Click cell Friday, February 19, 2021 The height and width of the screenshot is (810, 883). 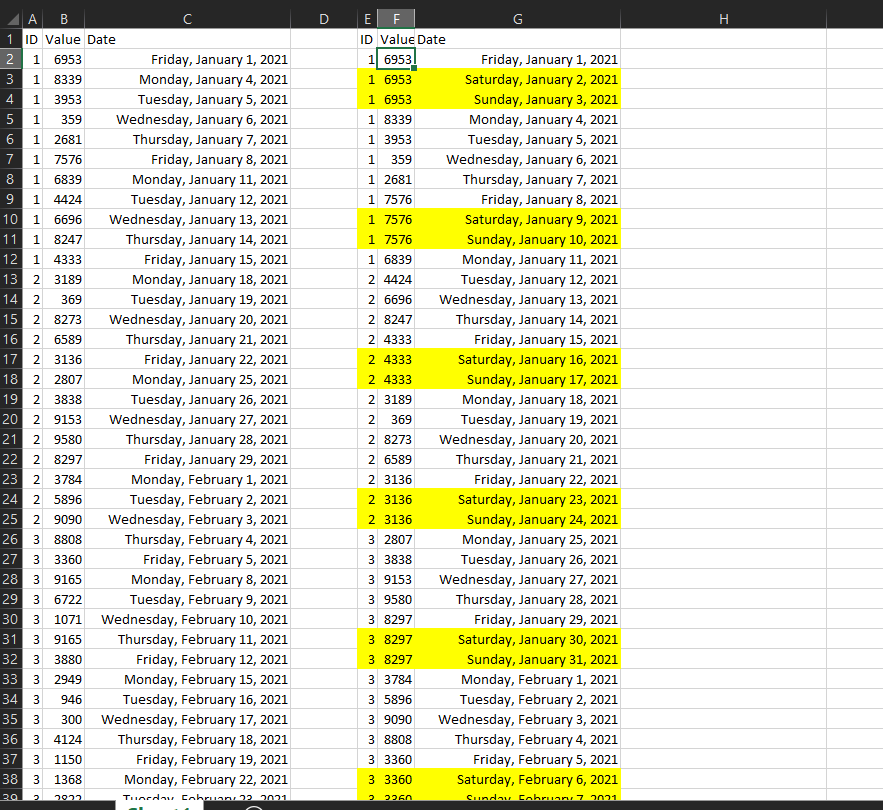[x=188, y=759]
